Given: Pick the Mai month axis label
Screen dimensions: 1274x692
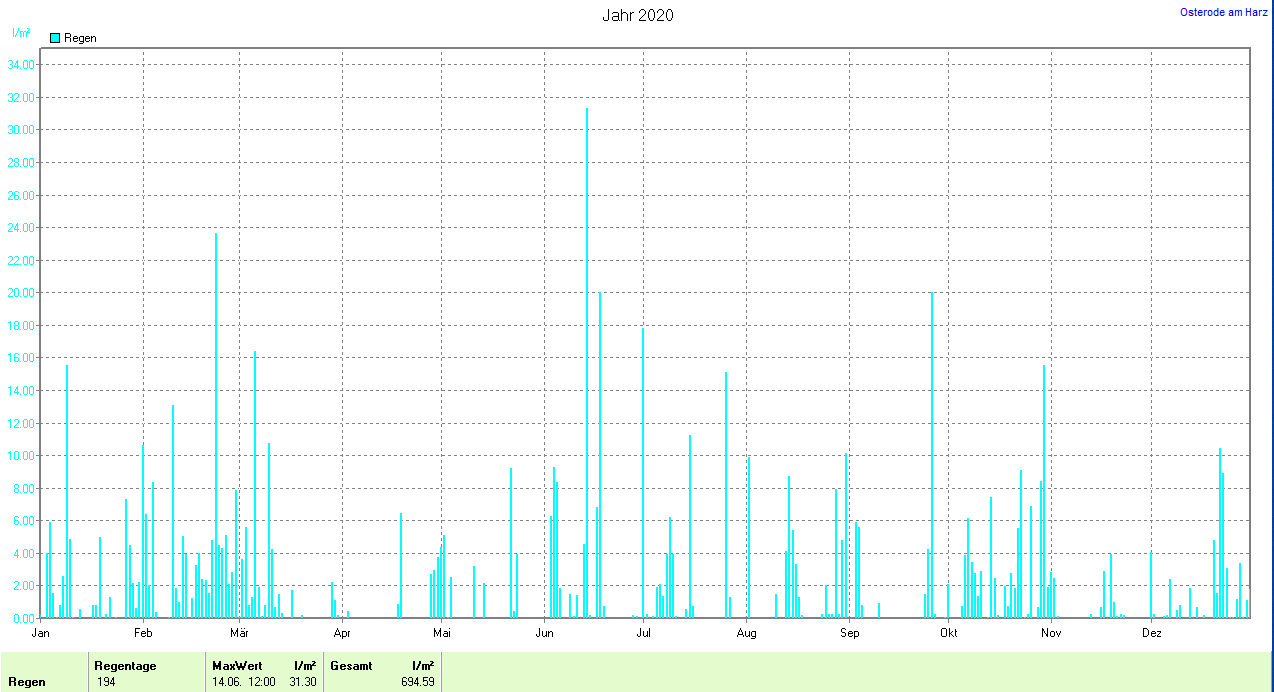Looking at the screenshot, I should pyautogui.click(x=442, y=633).
